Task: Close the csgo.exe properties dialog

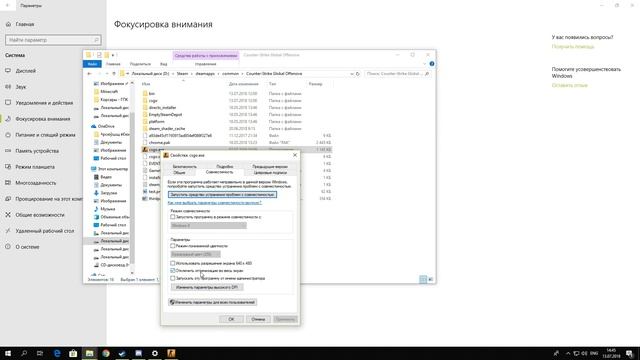Action: pos(295,155)
